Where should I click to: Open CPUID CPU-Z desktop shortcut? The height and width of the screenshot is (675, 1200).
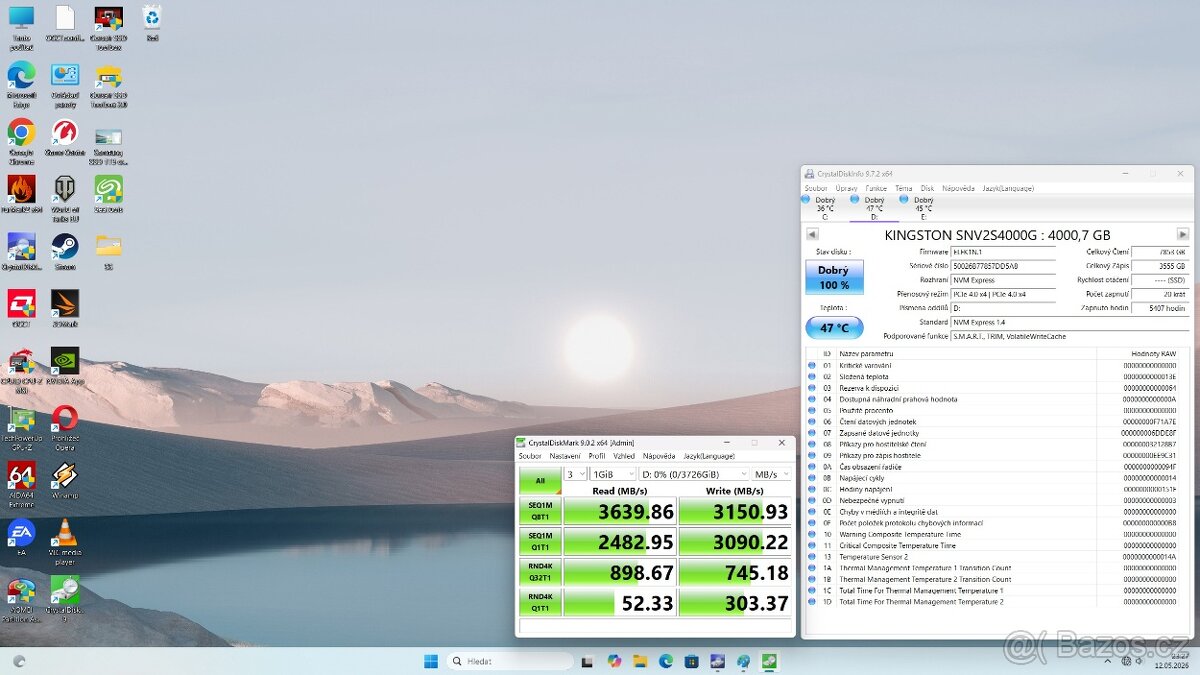coord(21,369)
